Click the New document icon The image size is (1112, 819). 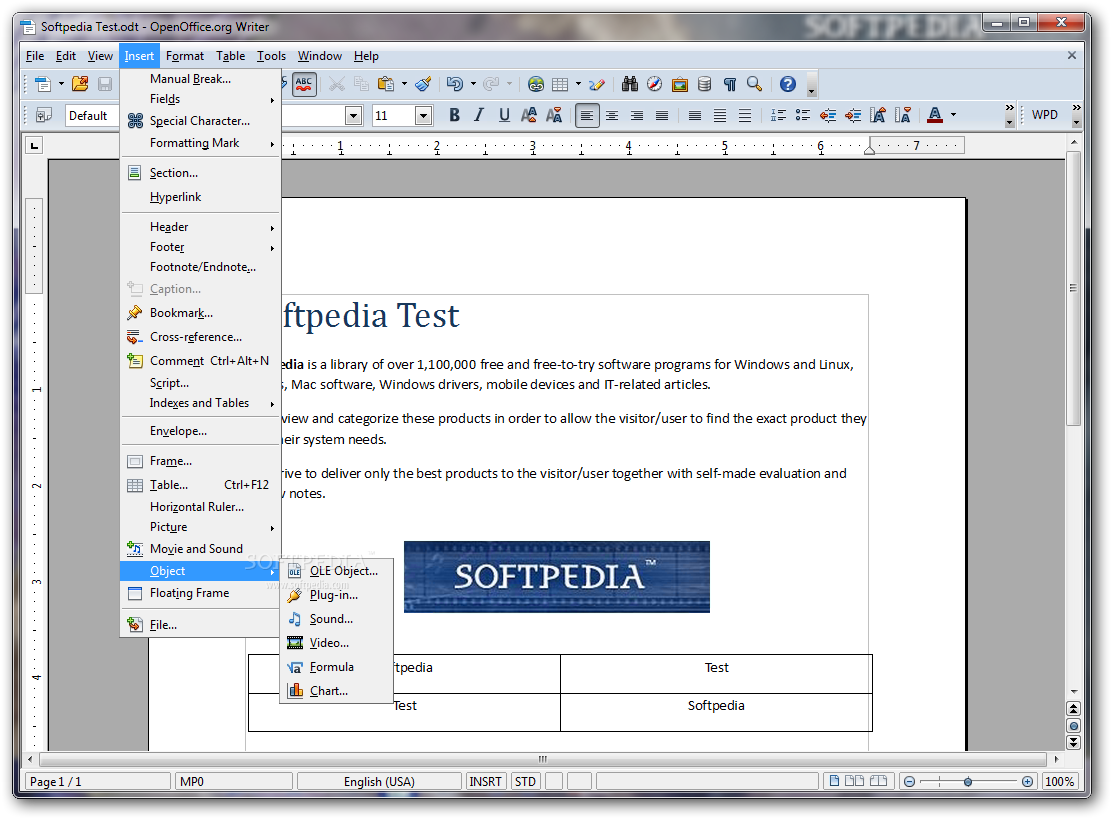[43, 84]
